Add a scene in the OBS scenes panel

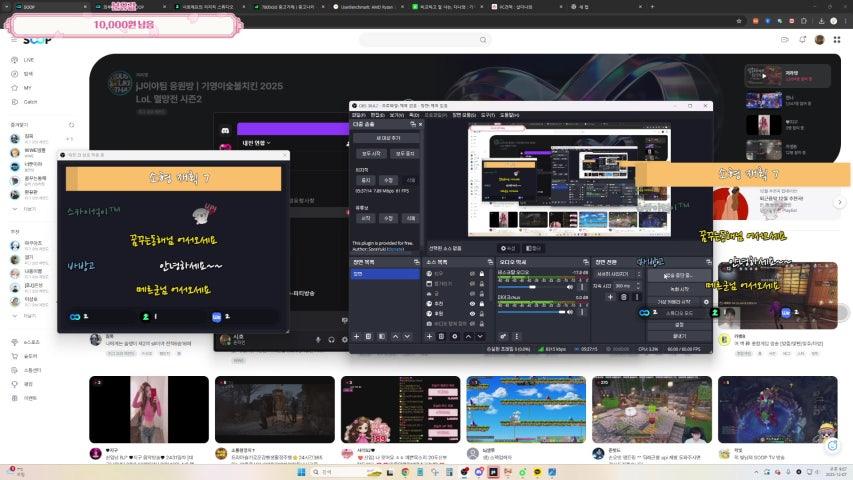coord(356,336)
